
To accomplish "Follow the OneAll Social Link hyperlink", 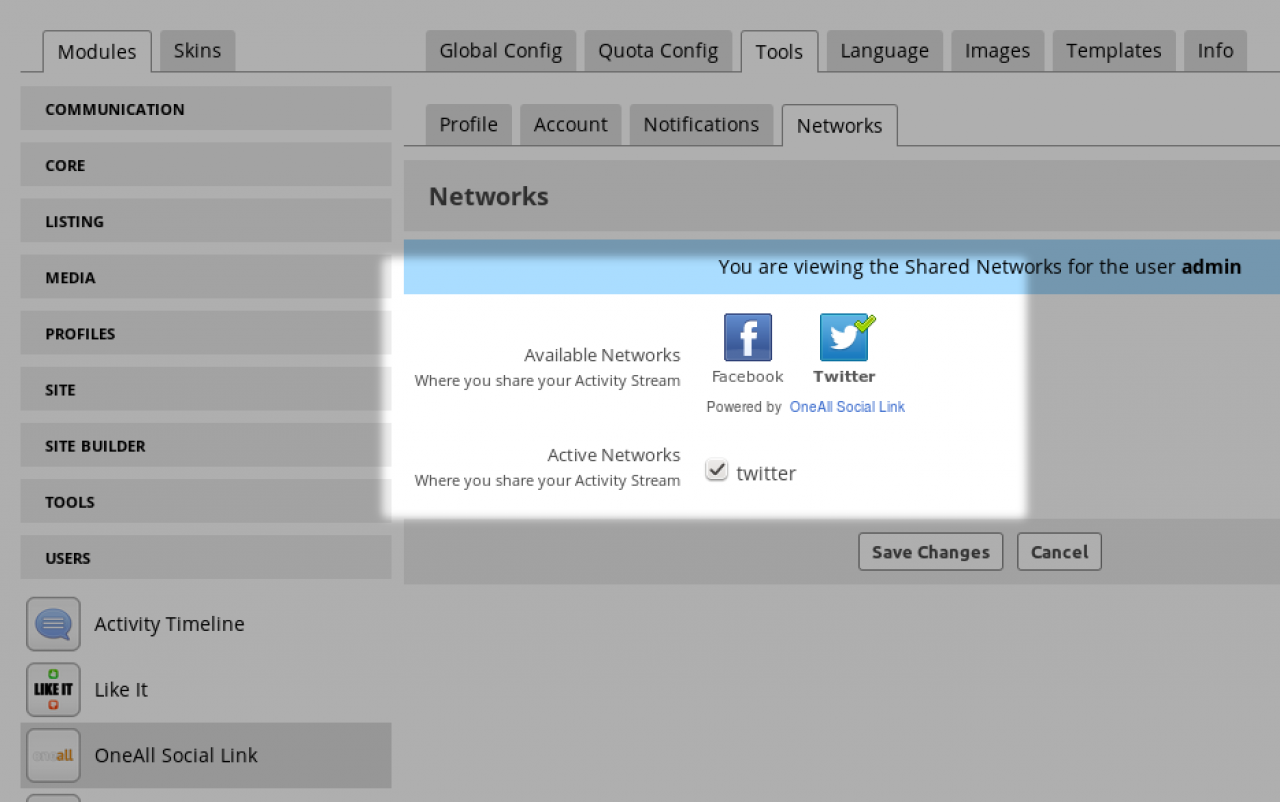I will coord(847,407).
